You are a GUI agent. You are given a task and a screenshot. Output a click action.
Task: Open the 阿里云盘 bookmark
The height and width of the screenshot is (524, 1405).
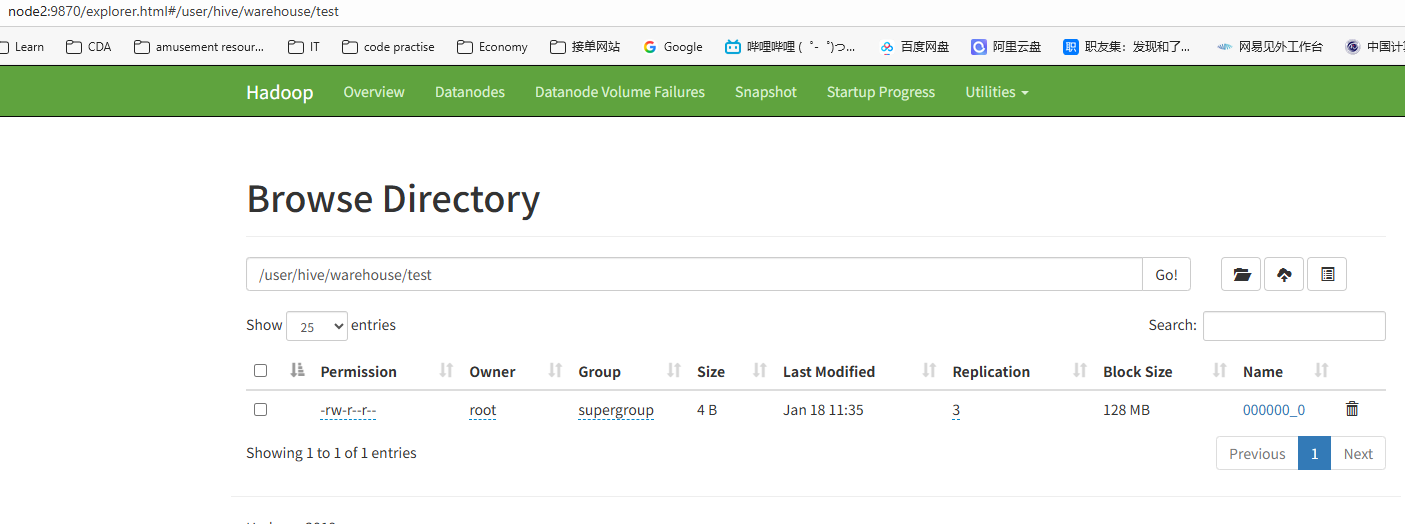pyautogui.click(x=1006, y=46)
